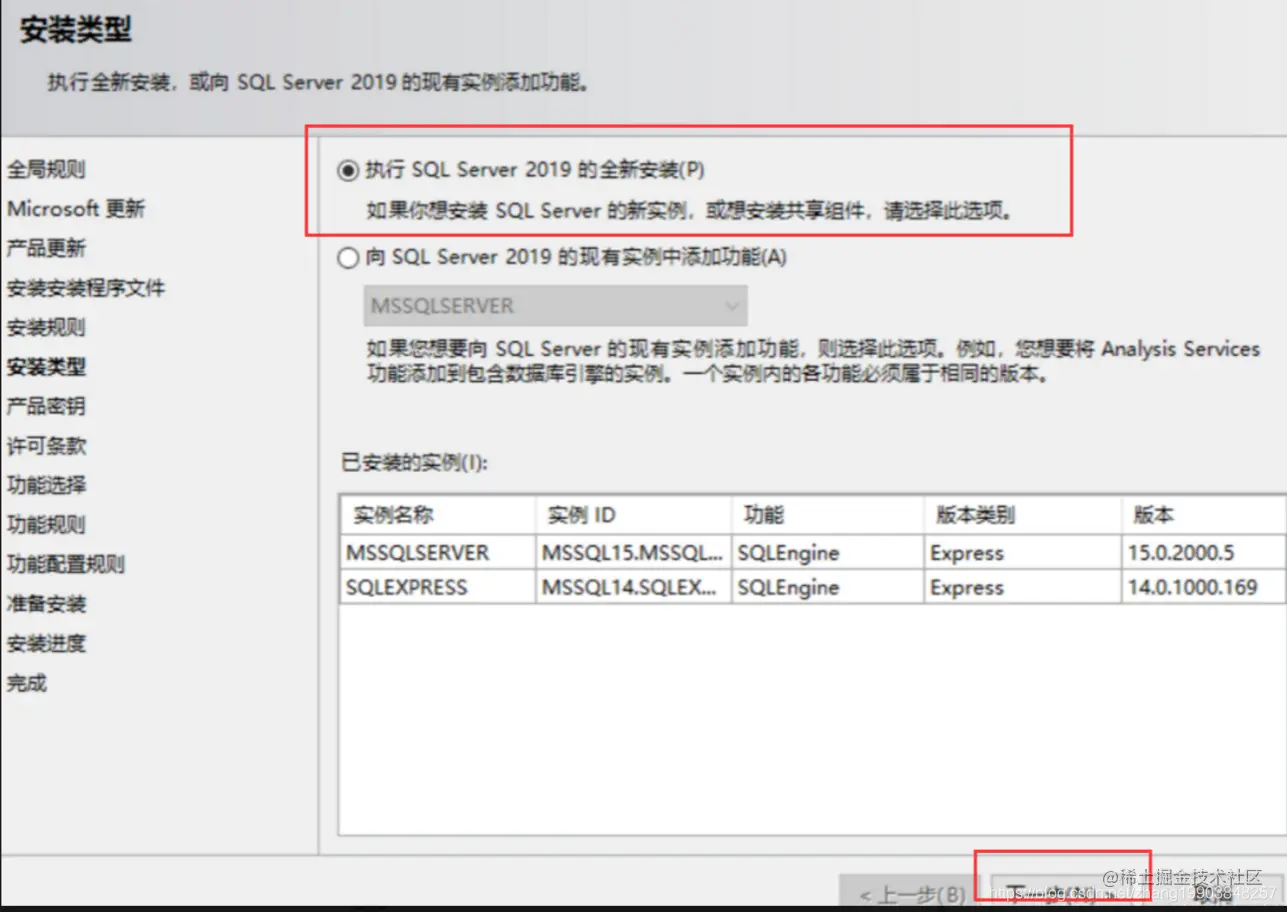
Task: Click the Microsoft 更新 step in the sidebar
Action: coord(76,209)
